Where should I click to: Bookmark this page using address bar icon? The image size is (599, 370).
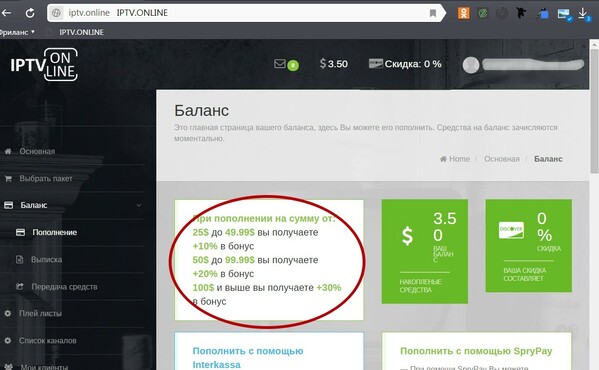pos(433,13)
